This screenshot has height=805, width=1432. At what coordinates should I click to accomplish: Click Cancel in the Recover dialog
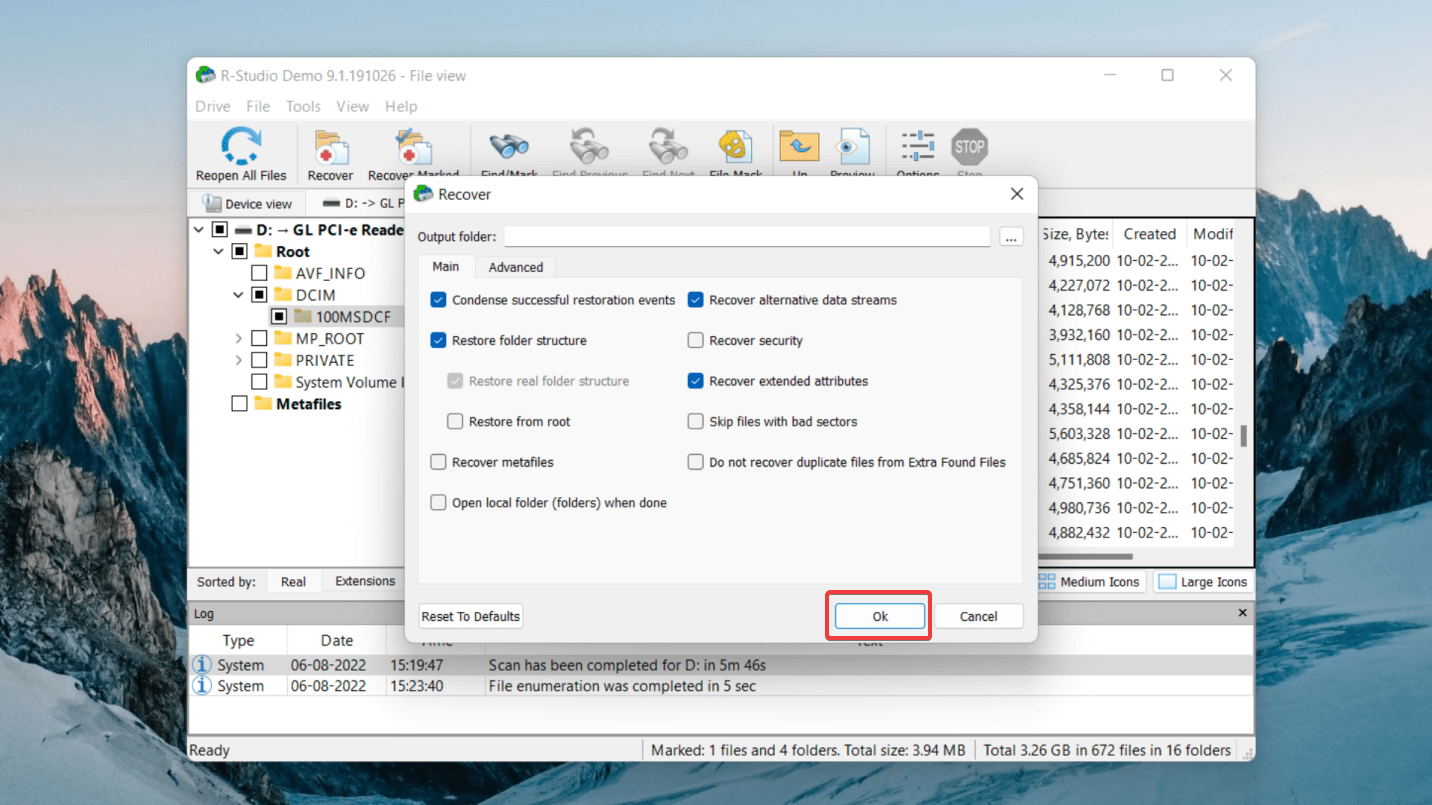click(x=978, y=616)
